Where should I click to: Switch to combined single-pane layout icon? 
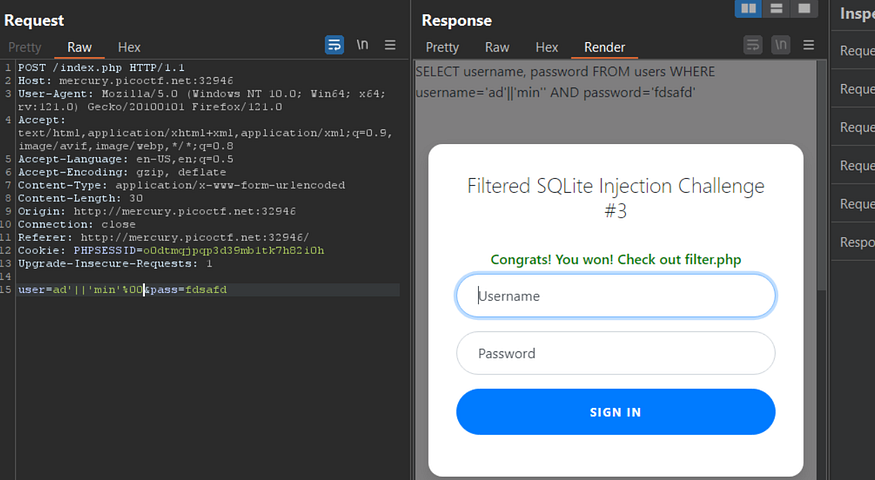804,9
